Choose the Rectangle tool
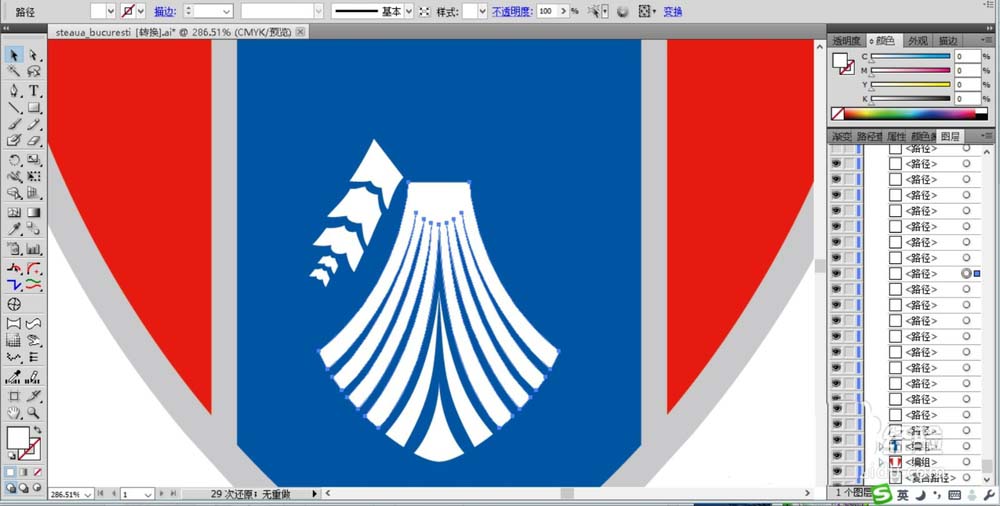Screen dimensions: 1000x506 pos(34,107)
